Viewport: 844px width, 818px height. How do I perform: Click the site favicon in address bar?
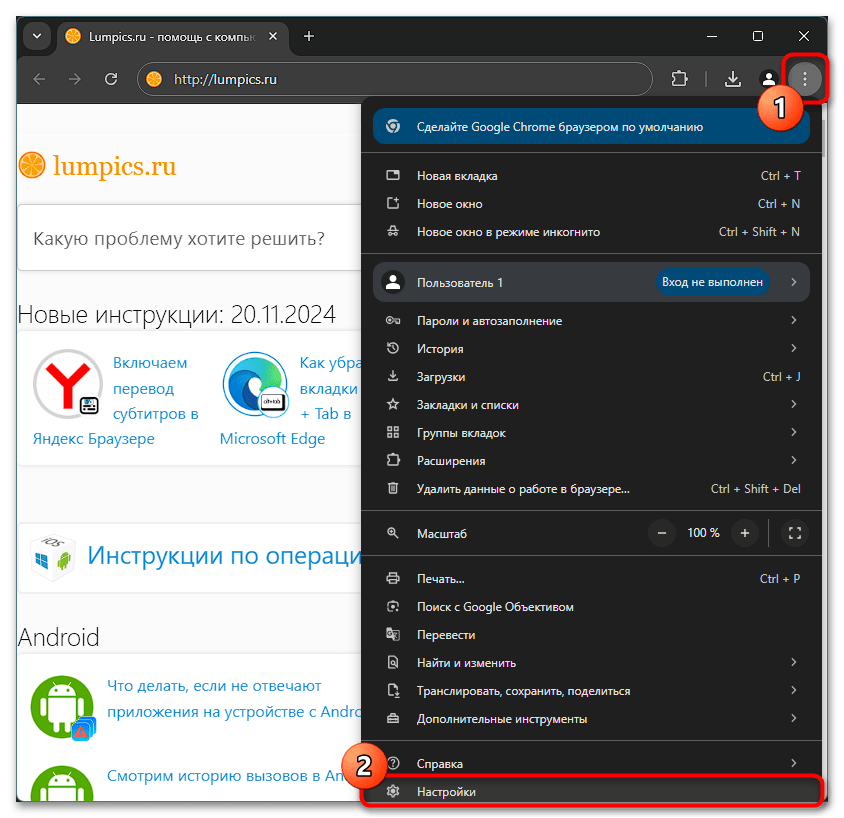pyautogui.click(x=154, y=79)
